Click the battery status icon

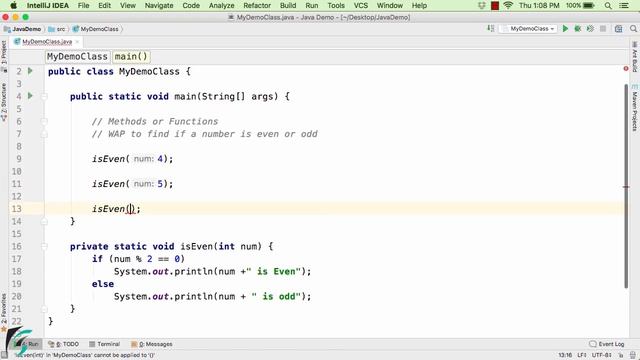589,5
